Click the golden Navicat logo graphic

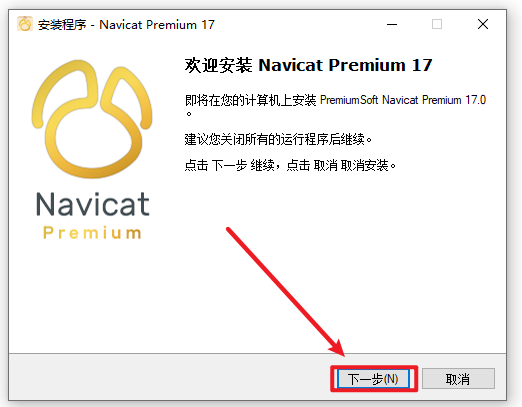[x=92, y=119]
